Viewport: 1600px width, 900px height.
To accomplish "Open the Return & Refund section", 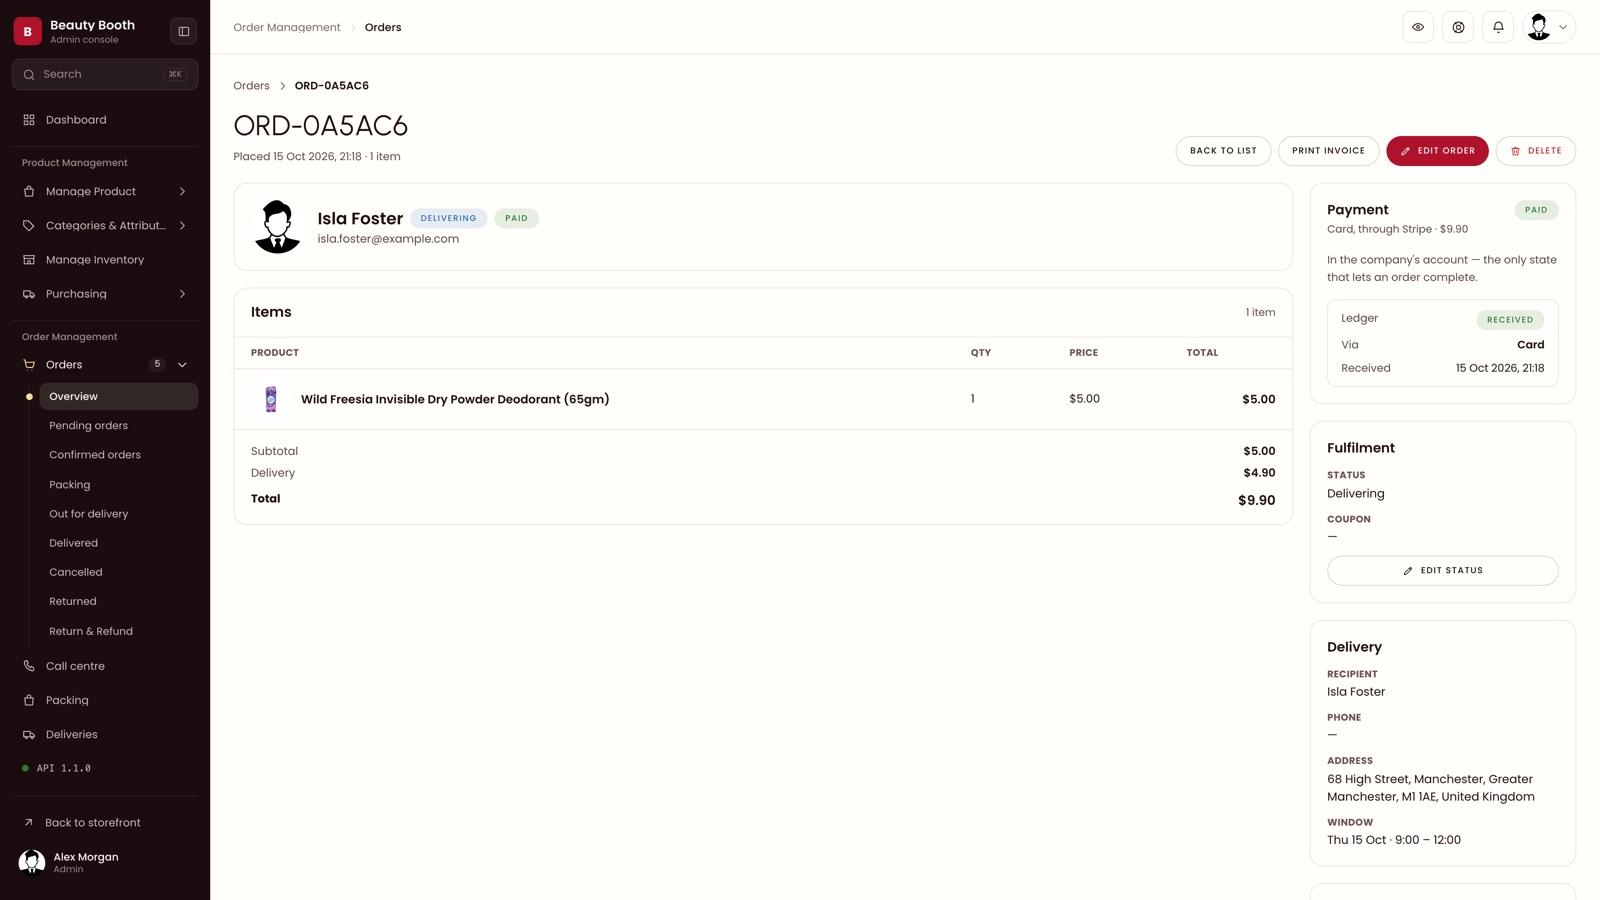I will point(118,632).
